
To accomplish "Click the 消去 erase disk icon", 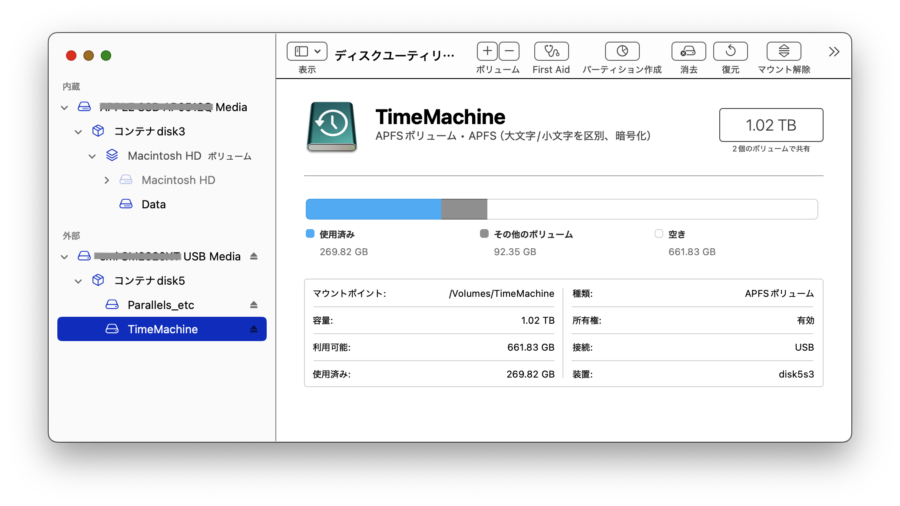I will (689, 51).
